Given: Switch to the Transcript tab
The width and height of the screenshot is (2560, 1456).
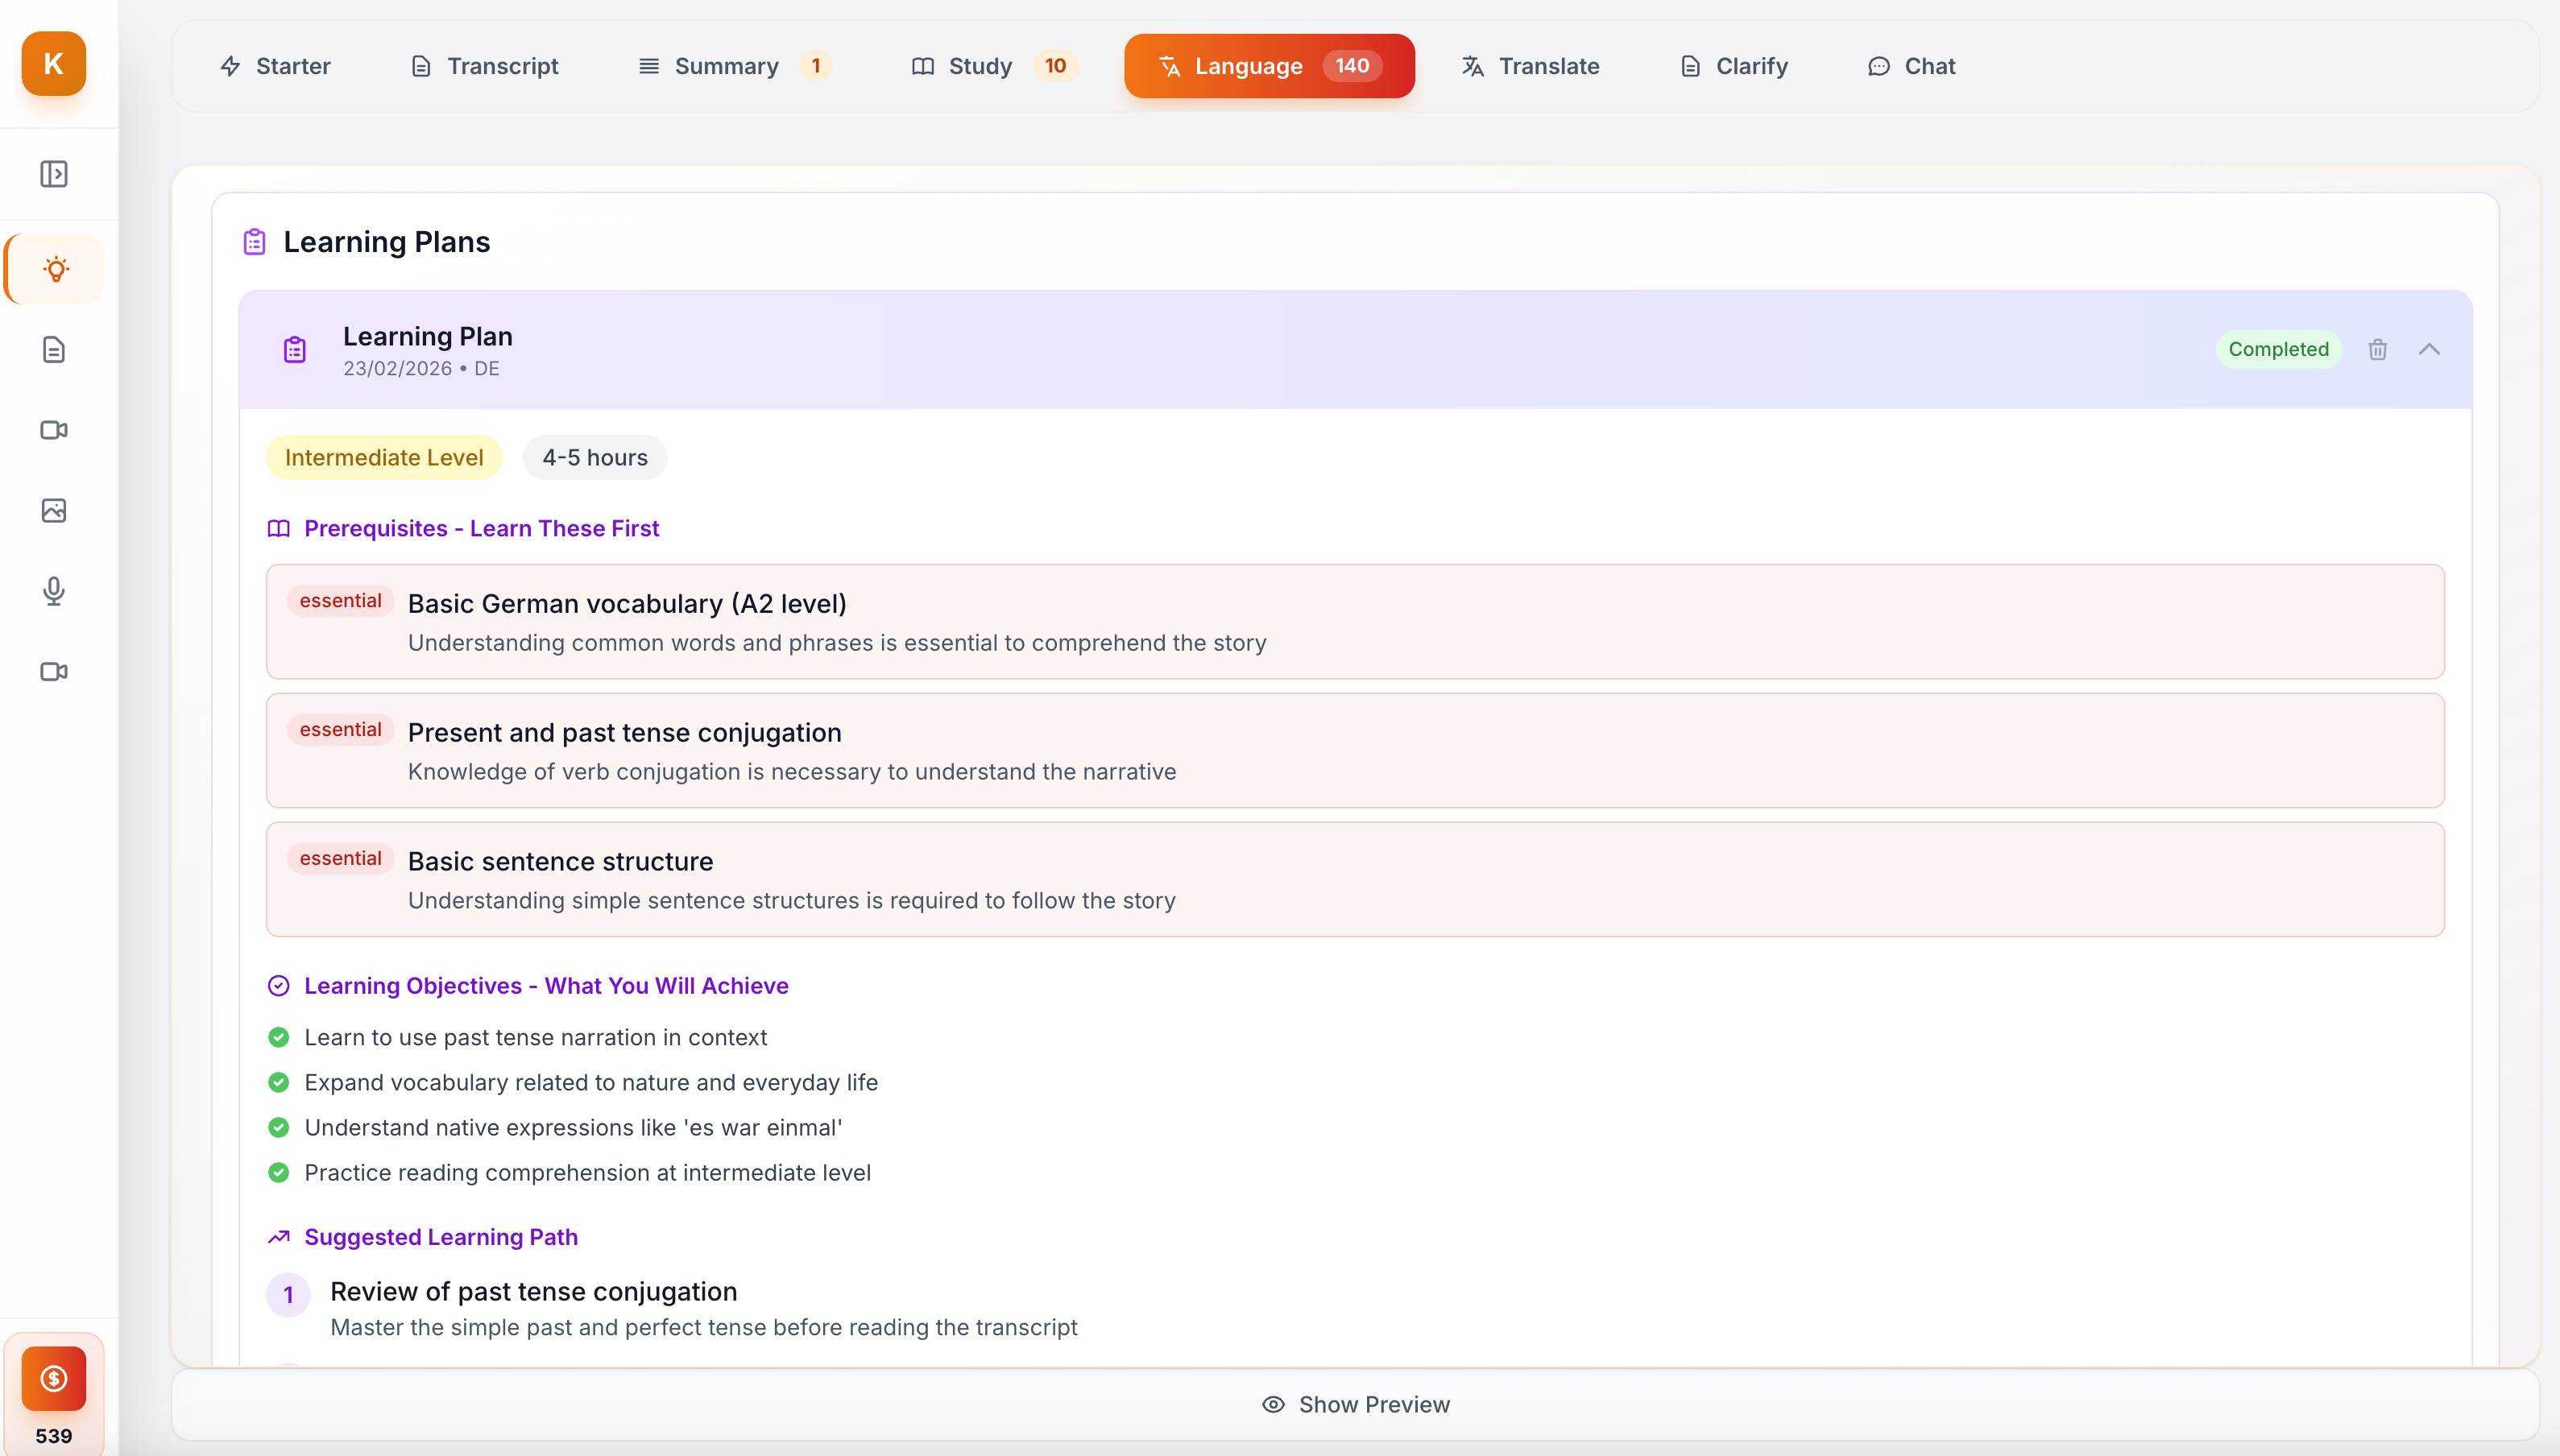Looking at the screenshot, I should click(x=484, y=66).
